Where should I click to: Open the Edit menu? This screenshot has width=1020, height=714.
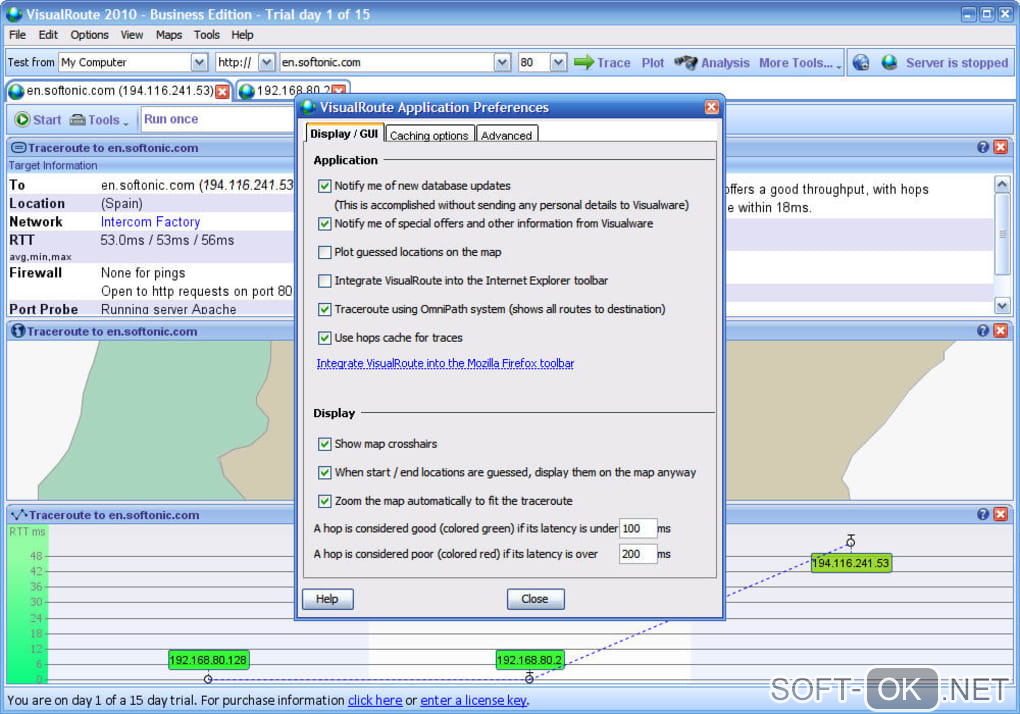(x=48, y=35)
